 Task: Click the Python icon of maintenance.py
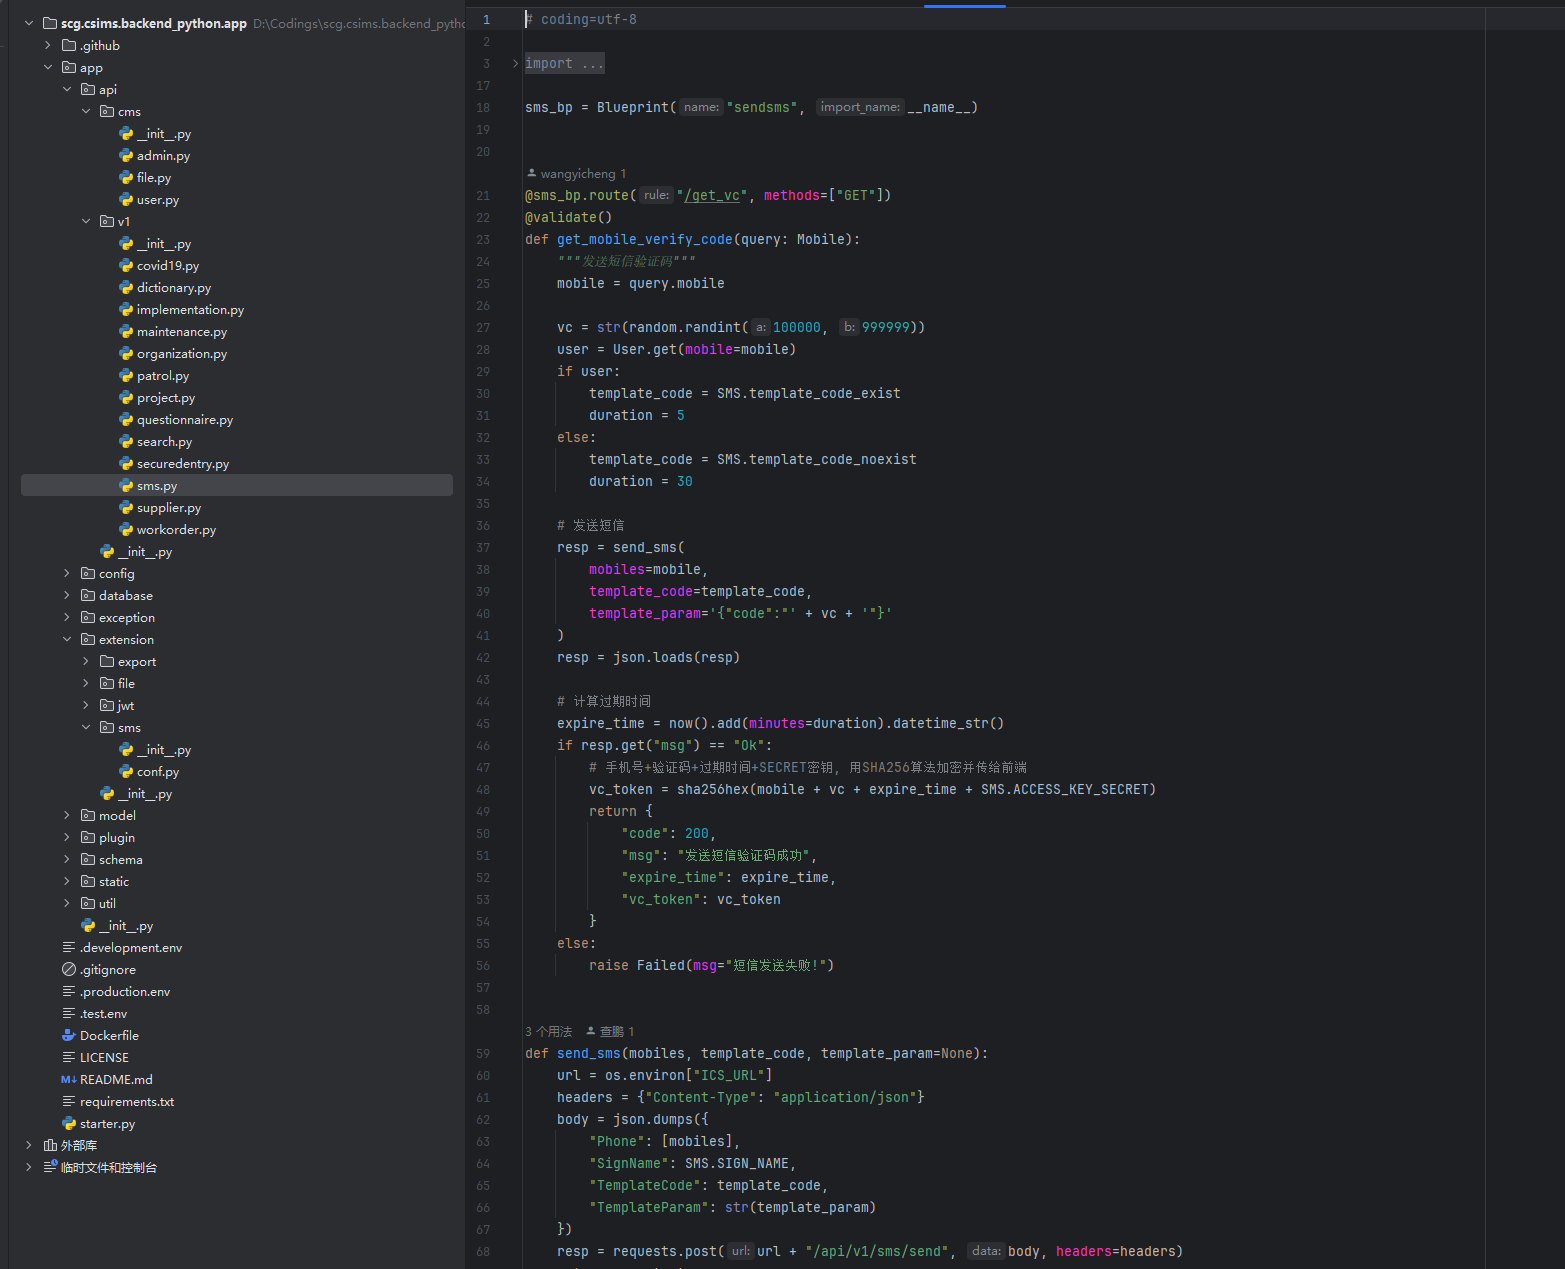pyautogui.click(x=126, y=331)
